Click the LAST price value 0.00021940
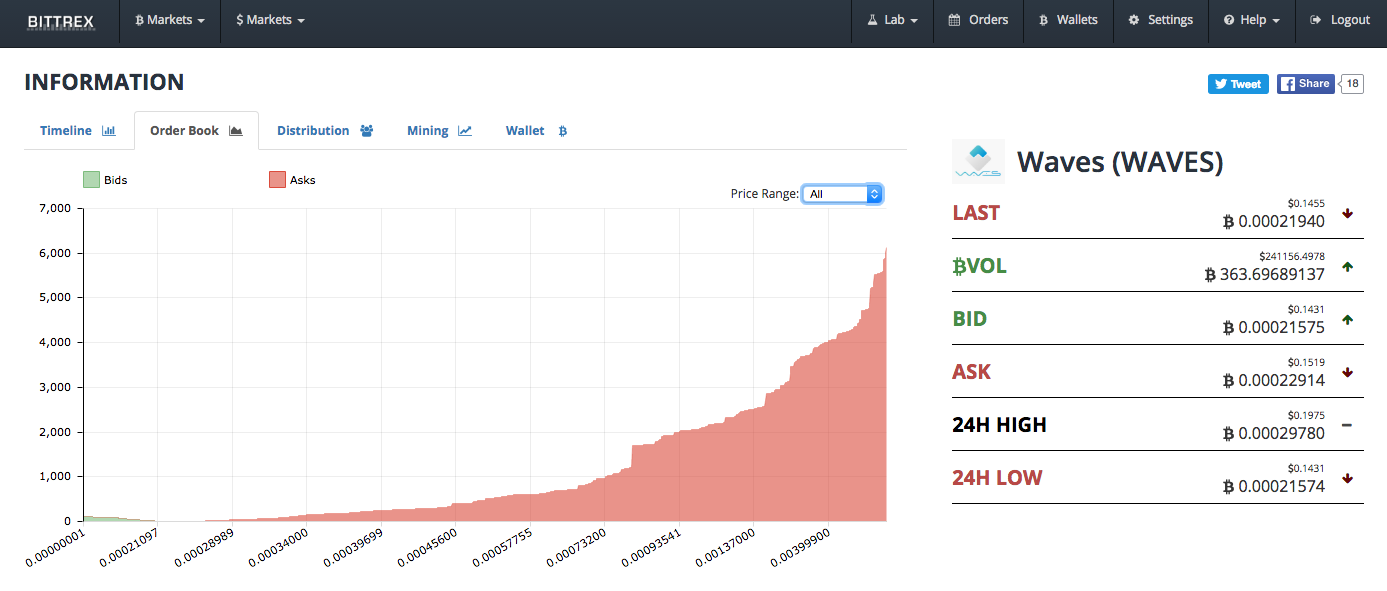 [x=1273, y=221]
